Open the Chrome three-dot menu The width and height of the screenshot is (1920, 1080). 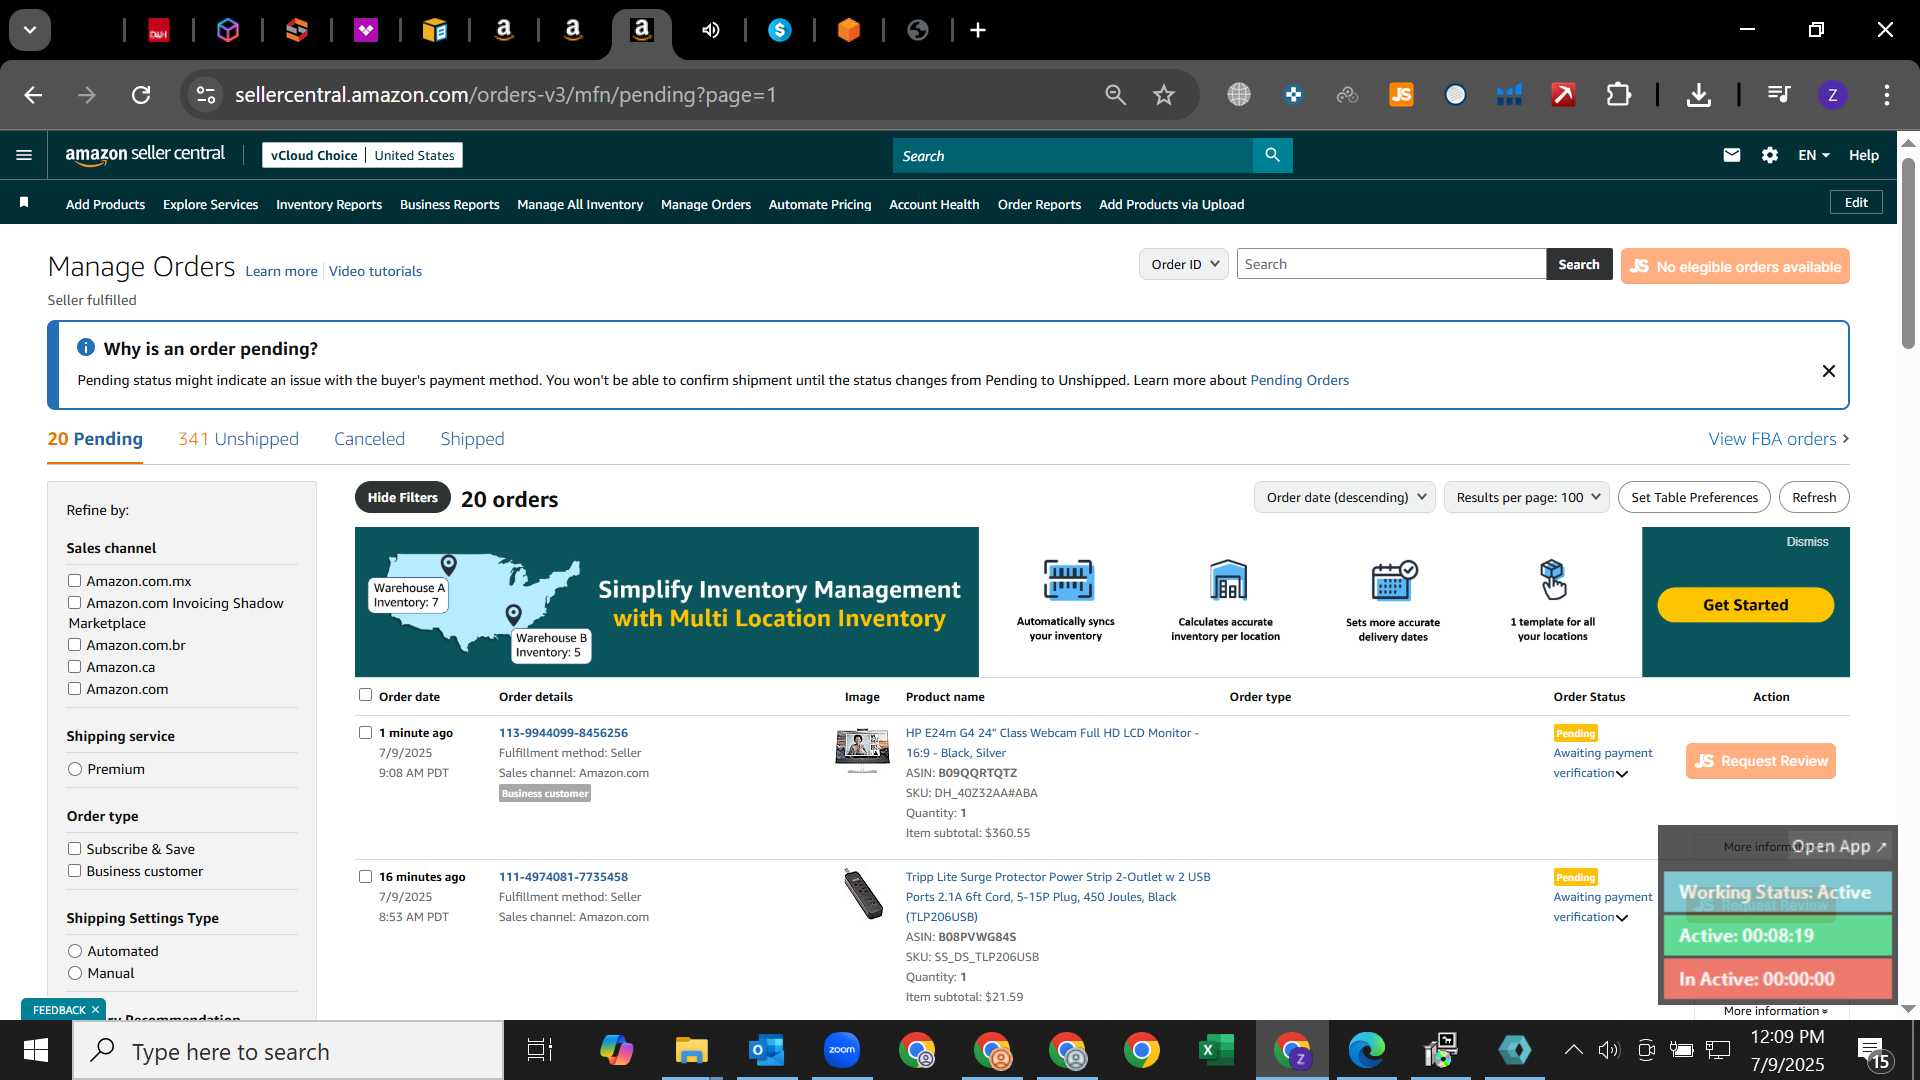tap(1886, 95)
